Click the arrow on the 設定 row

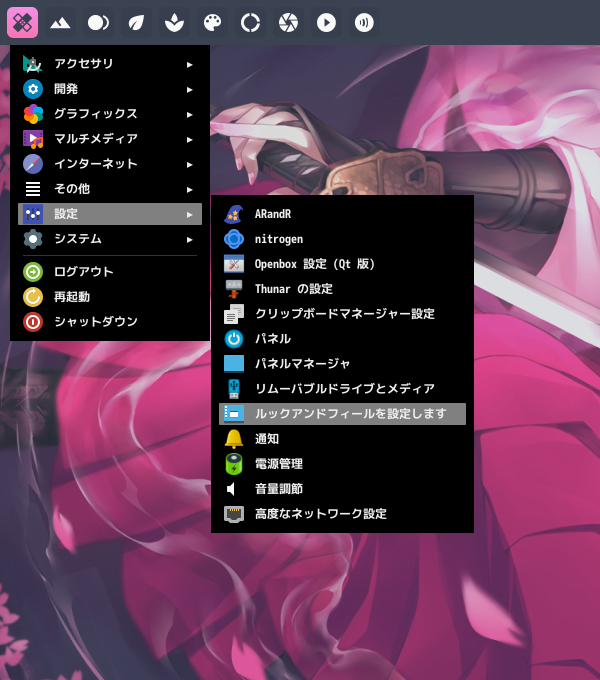coord(189,215)
